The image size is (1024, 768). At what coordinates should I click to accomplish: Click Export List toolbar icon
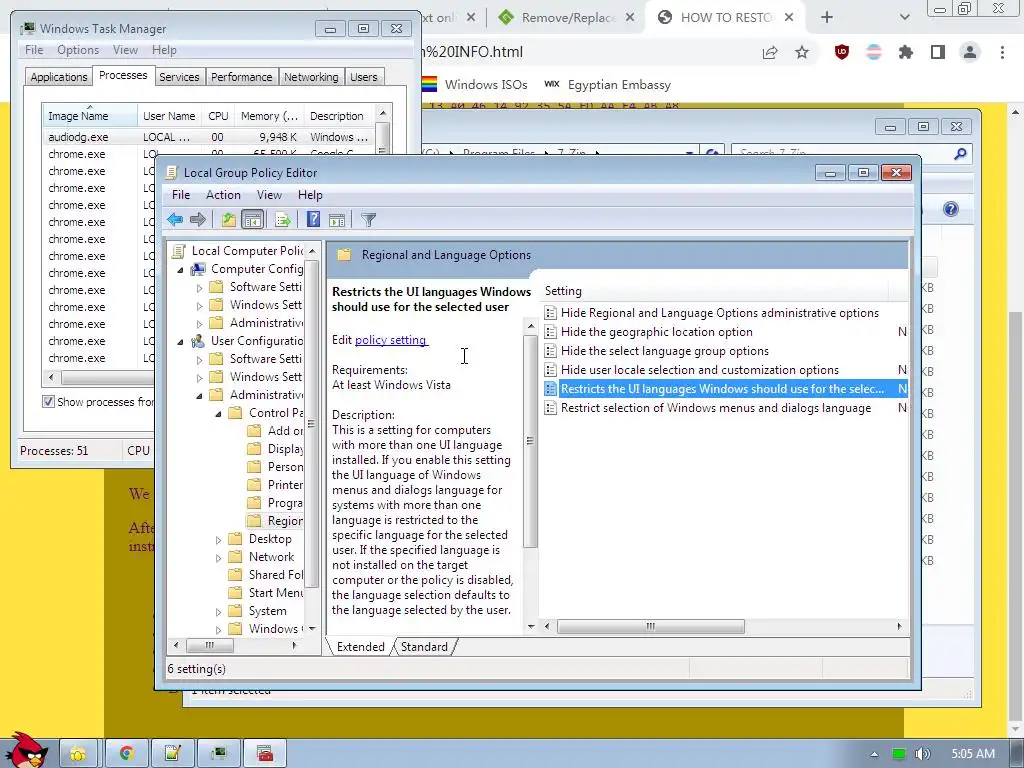(283, 219)
